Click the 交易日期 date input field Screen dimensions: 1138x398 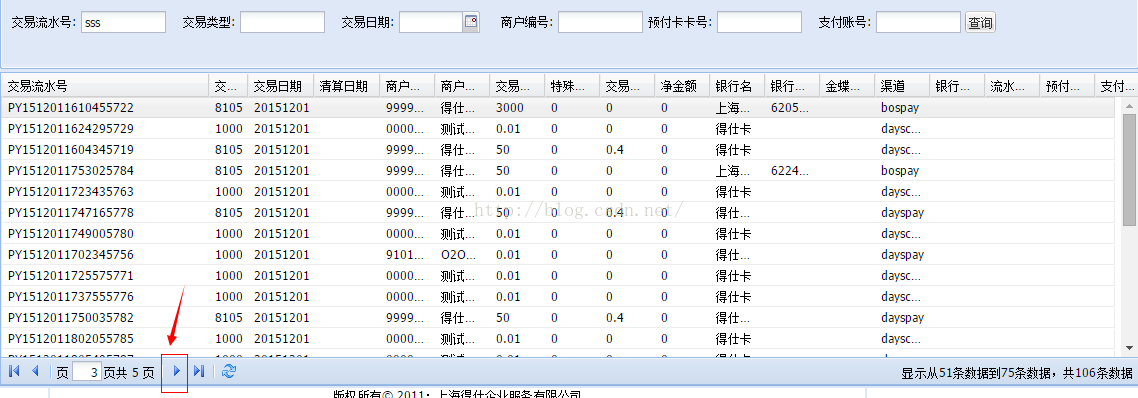431,23
